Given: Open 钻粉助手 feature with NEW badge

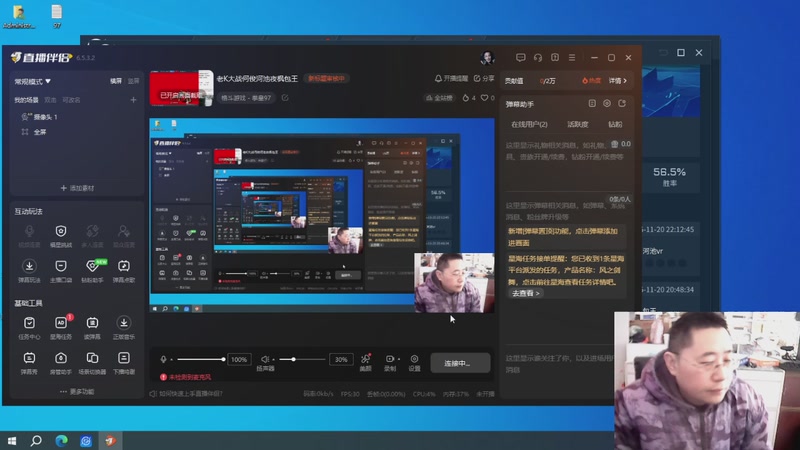Looking at the screenshot, I should (x=92, y=271).
